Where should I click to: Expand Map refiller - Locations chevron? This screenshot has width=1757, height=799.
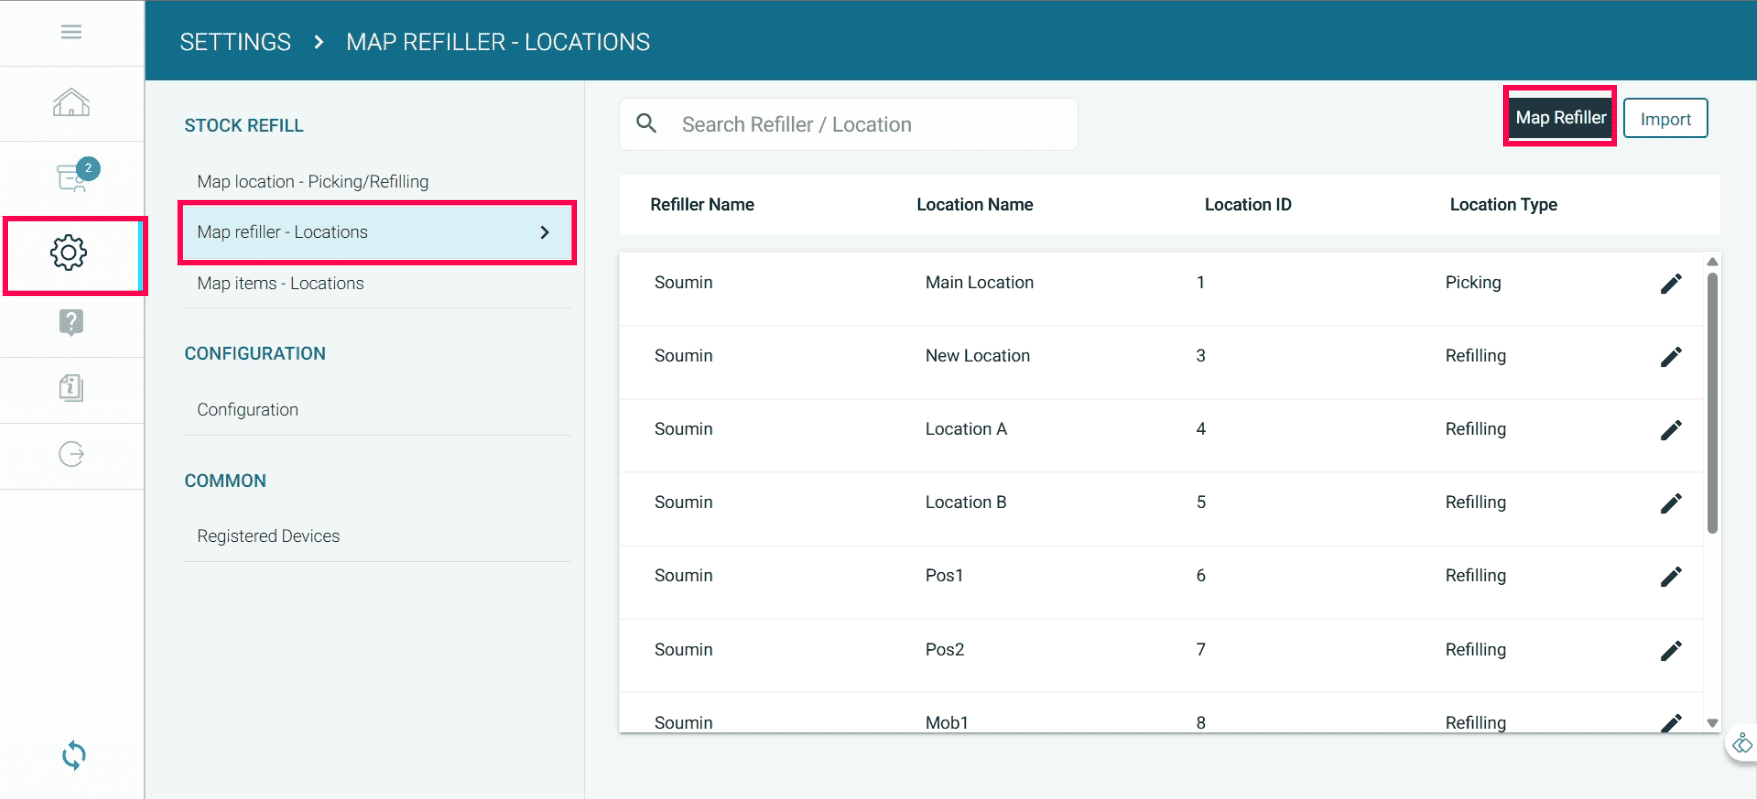[544, 232]
